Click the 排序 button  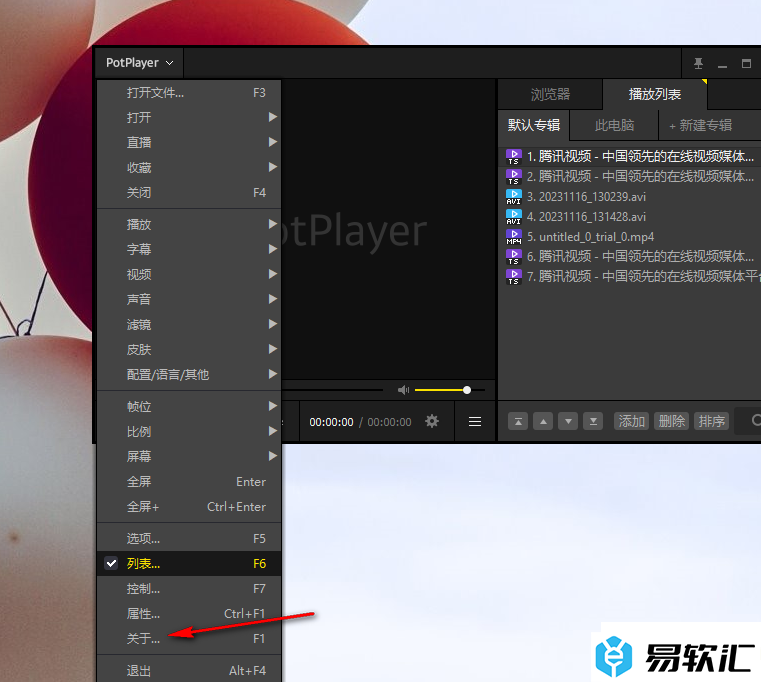point(711,421)
